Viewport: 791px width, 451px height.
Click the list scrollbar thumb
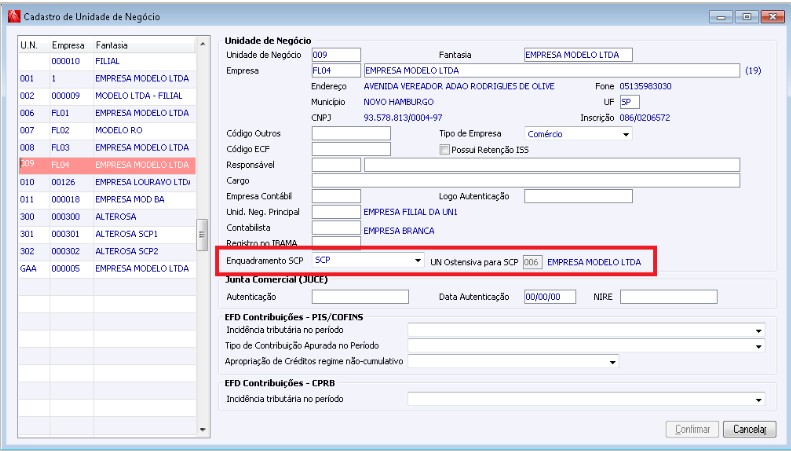(x=202, y=235)
